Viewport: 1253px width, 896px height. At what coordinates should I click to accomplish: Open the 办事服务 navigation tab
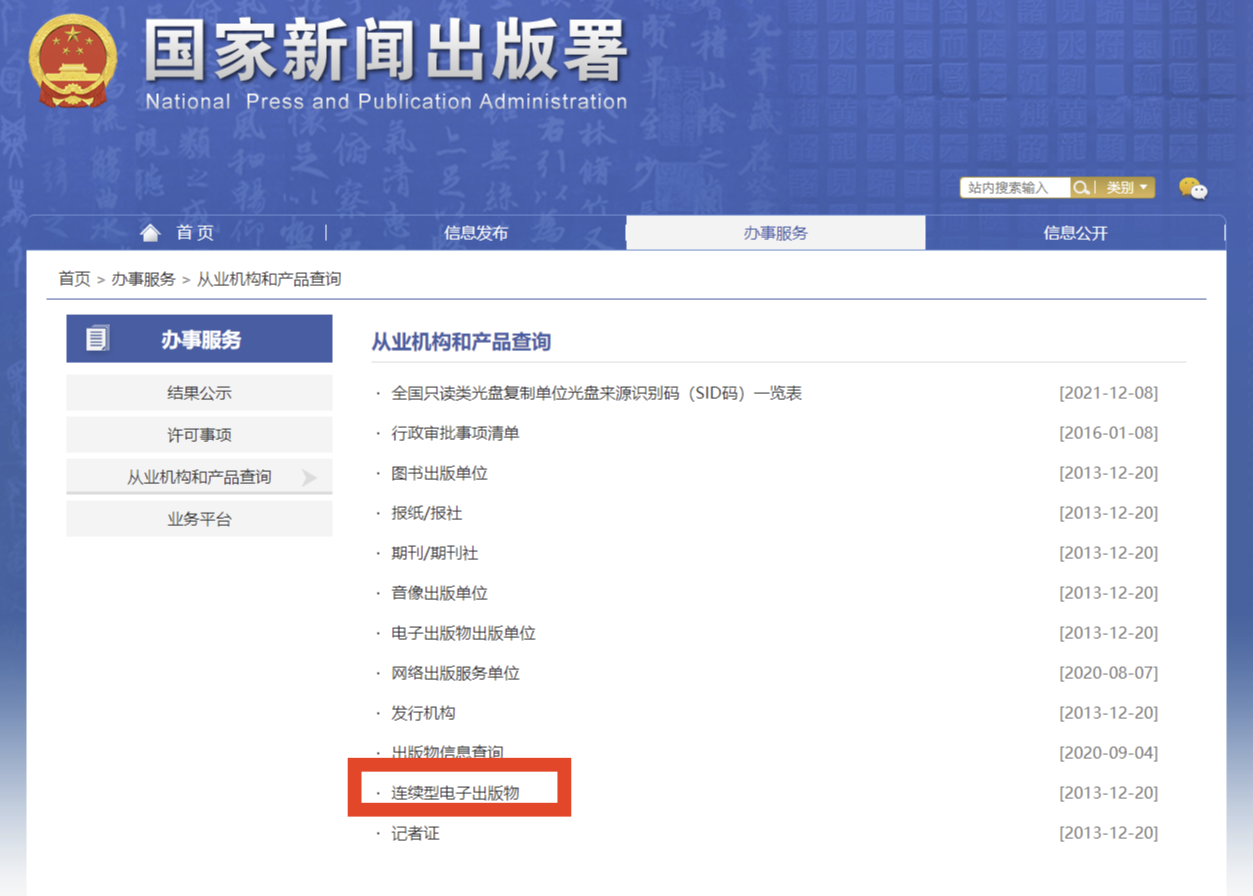click(x=775, y=233)
